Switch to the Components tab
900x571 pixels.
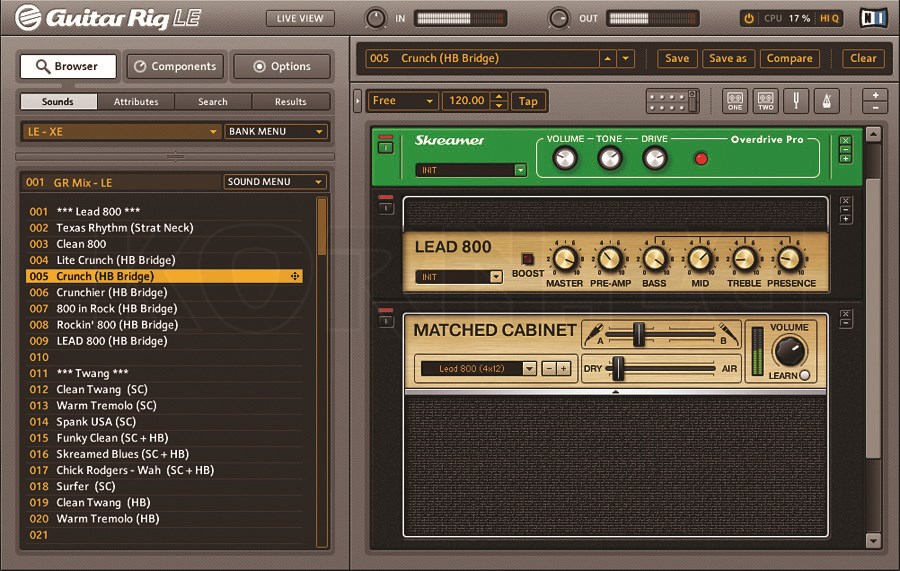tap(177, 67)
